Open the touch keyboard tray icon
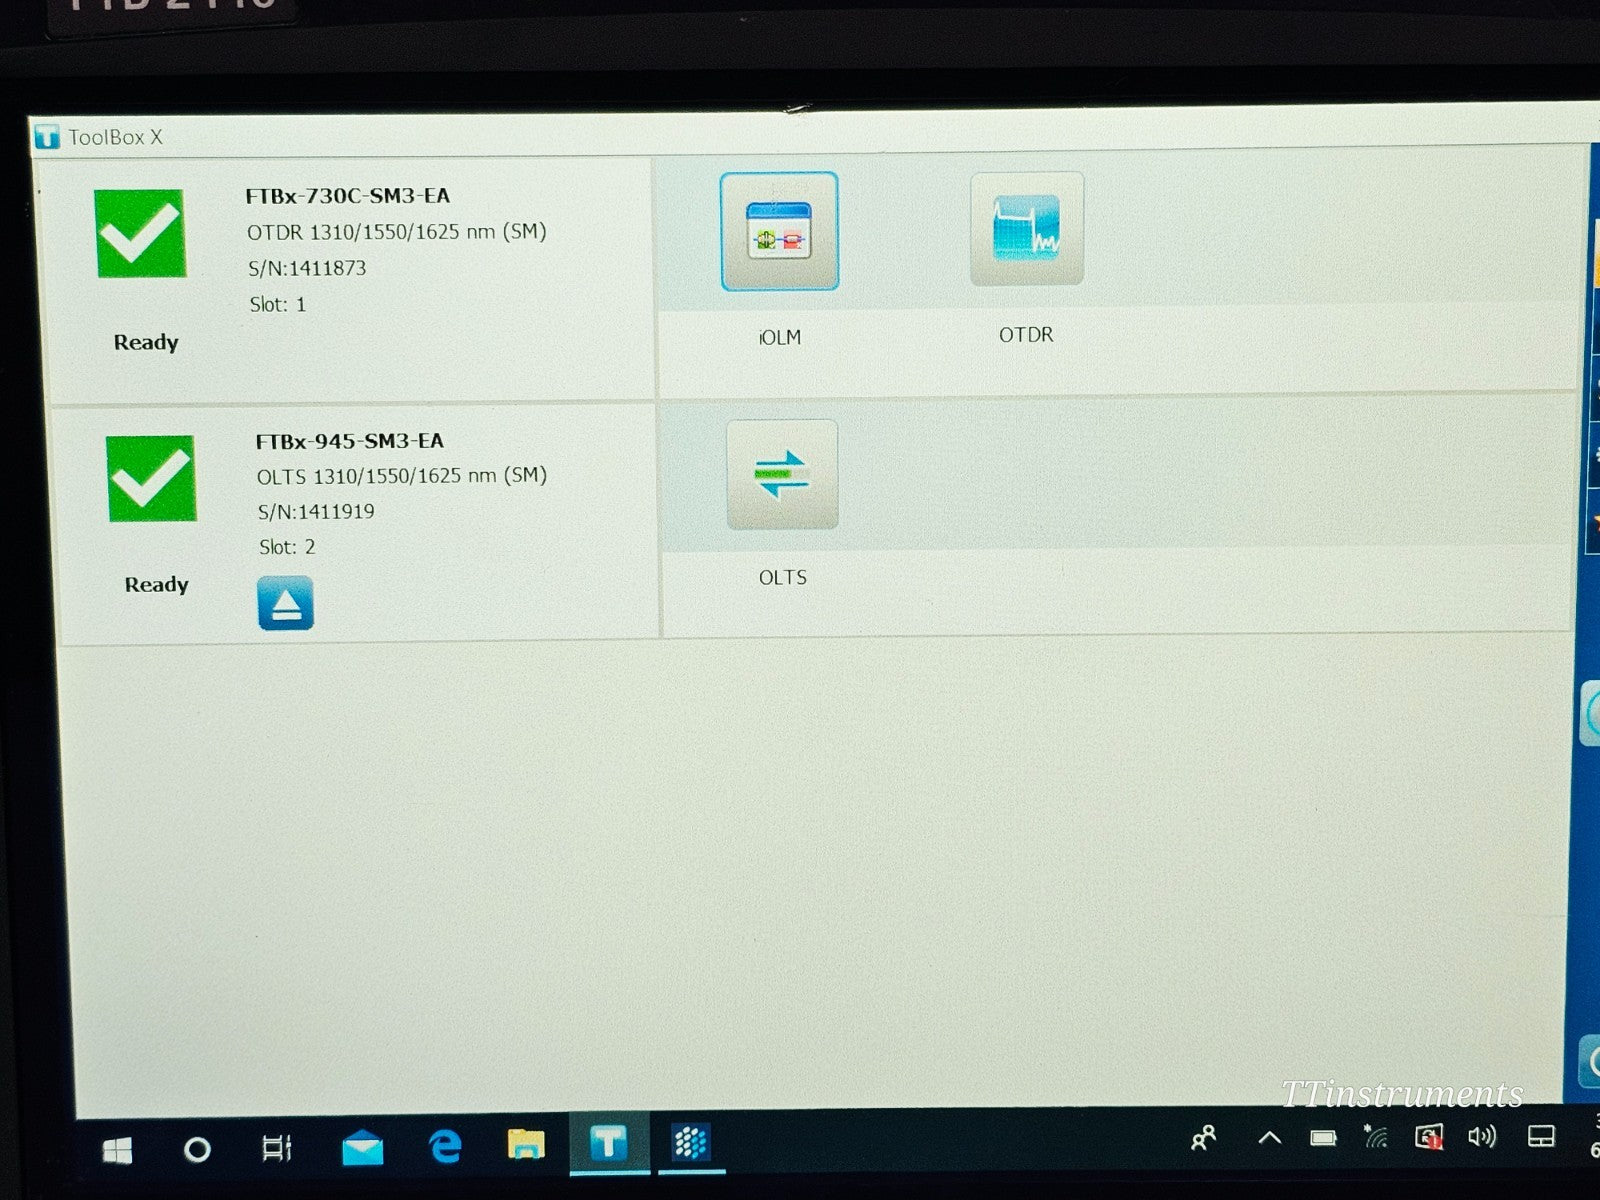 point(1541,1137)
